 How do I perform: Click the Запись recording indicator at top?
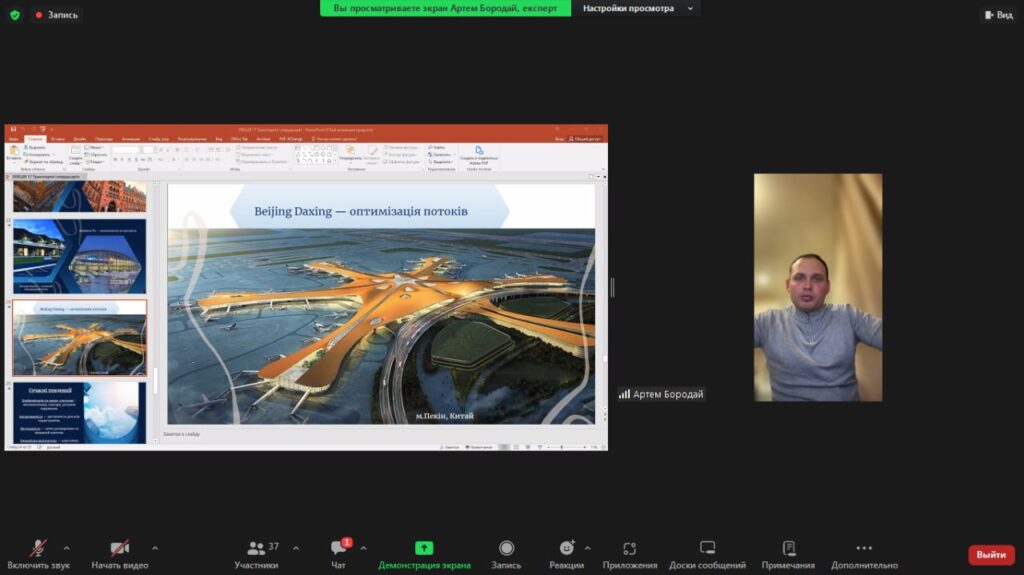pos(57,15)
